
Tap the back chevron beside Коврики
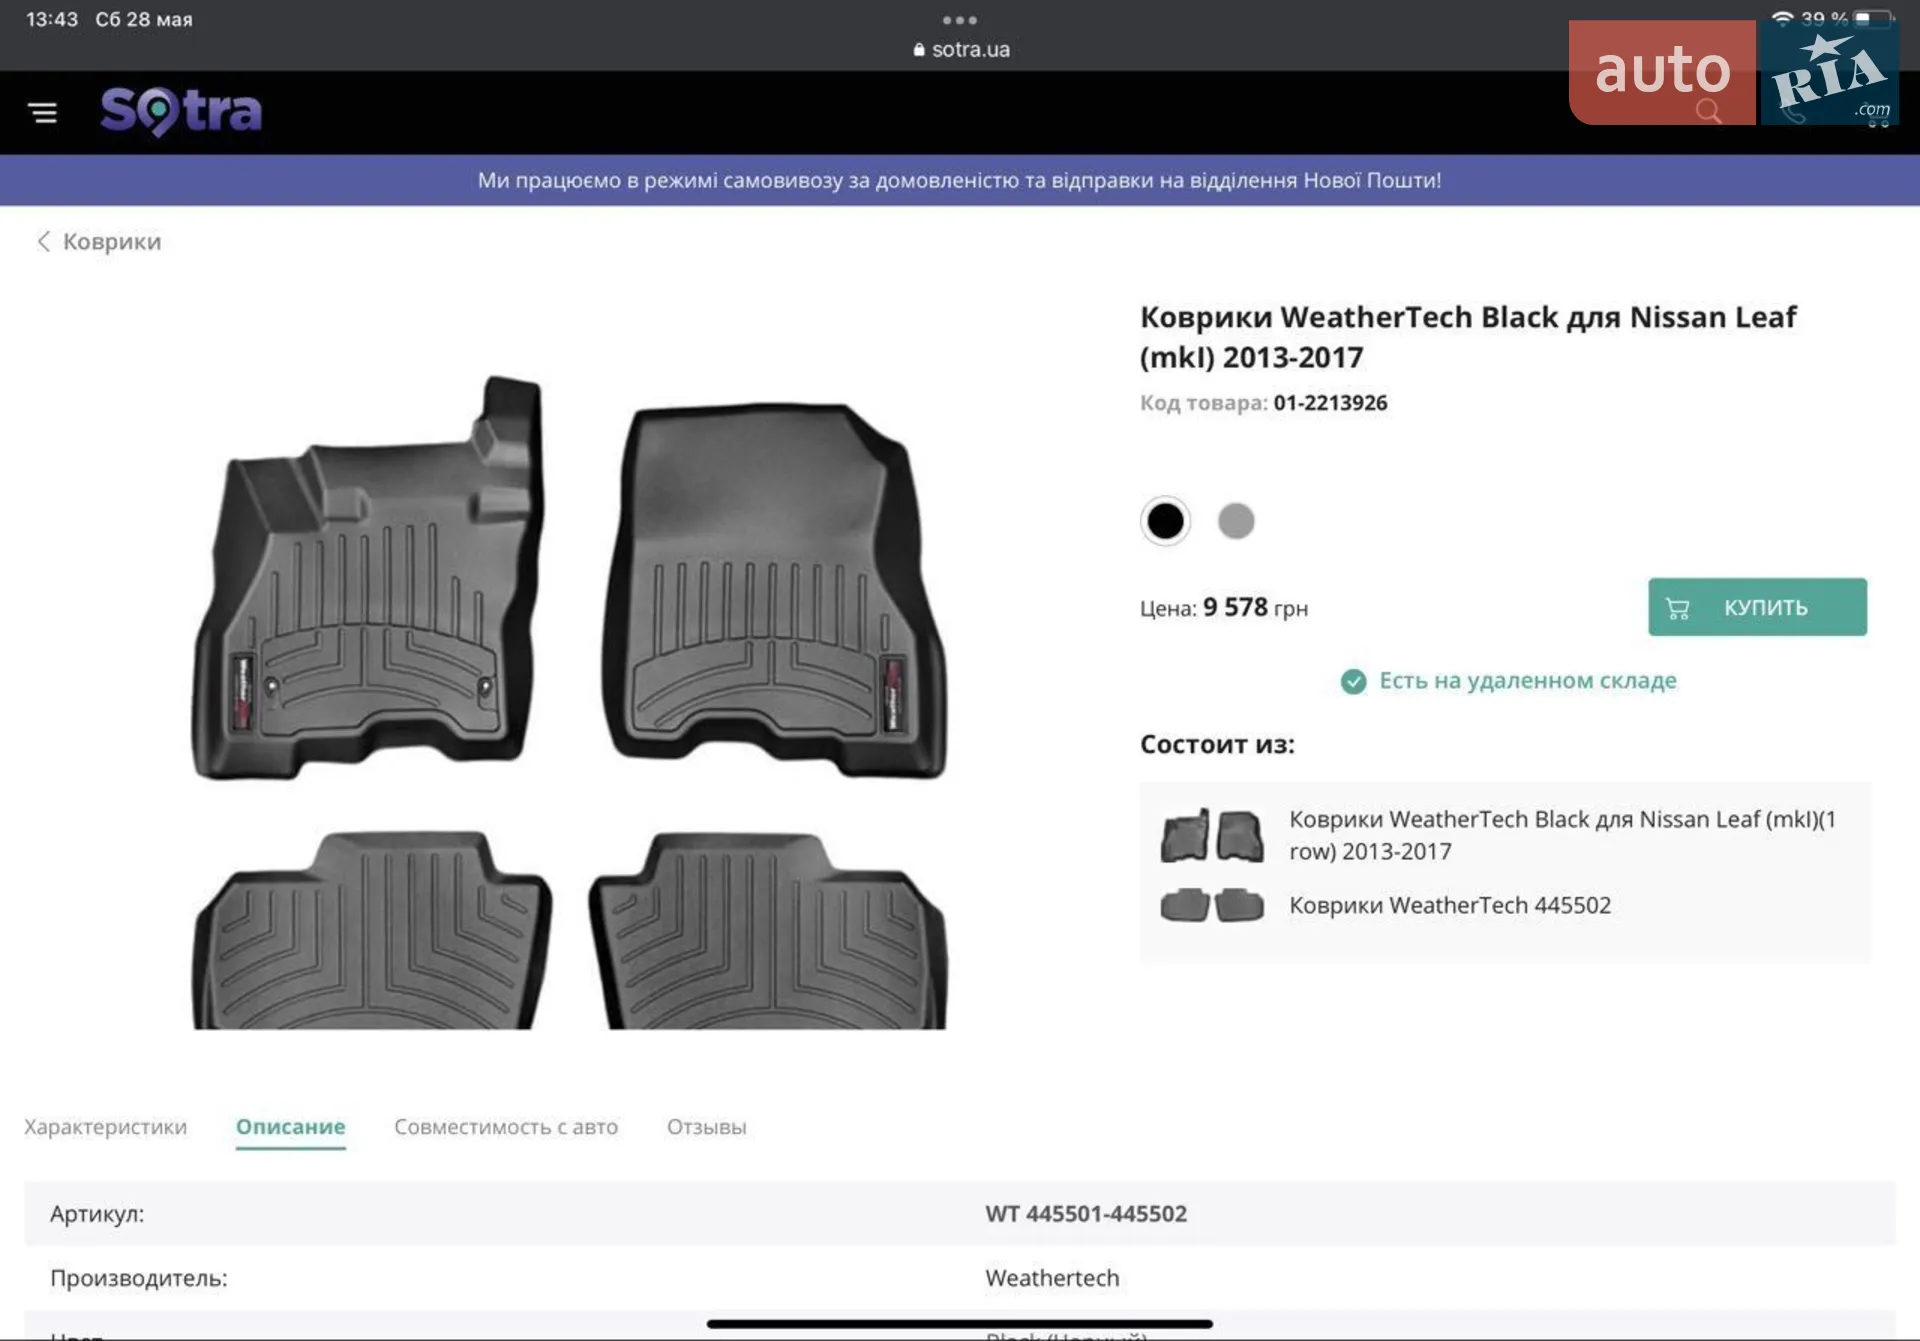coord(43,241)
